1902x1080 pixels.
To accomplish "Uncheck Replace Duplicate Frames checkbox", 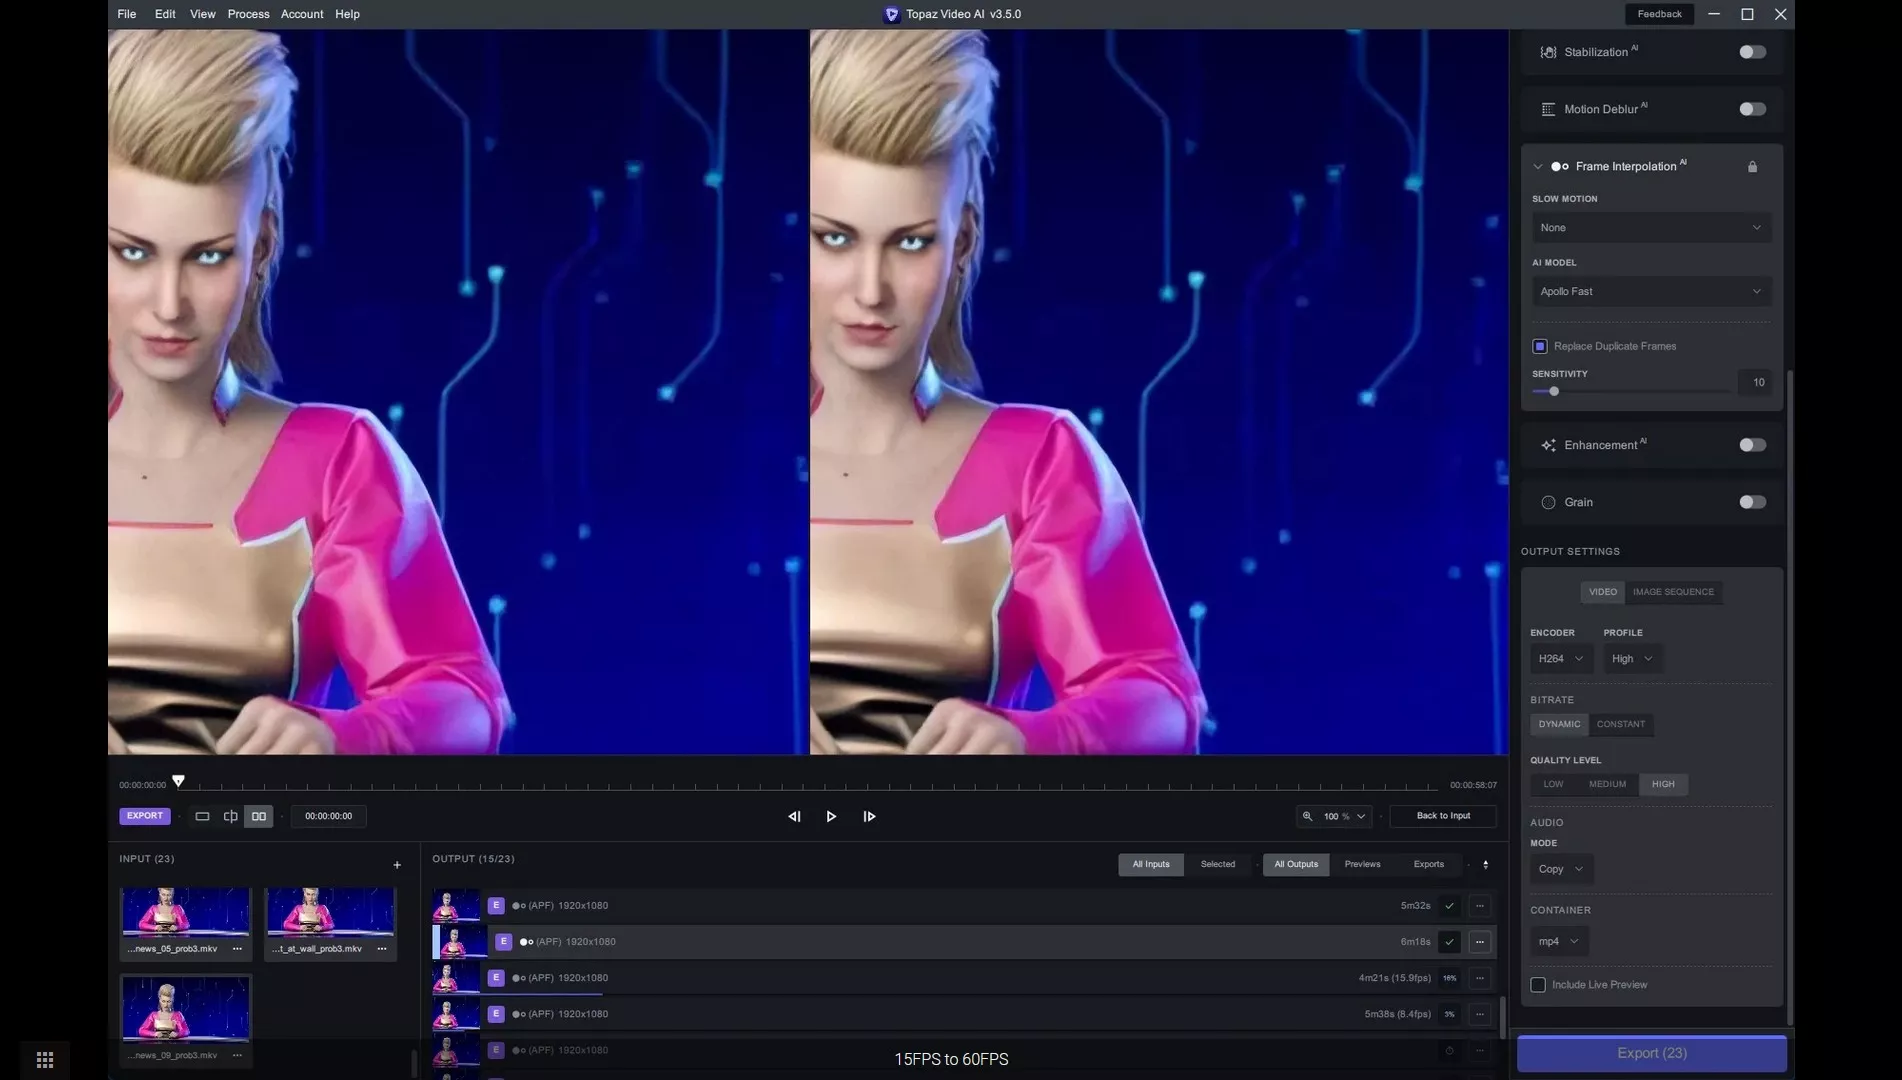I will 1540,346.
